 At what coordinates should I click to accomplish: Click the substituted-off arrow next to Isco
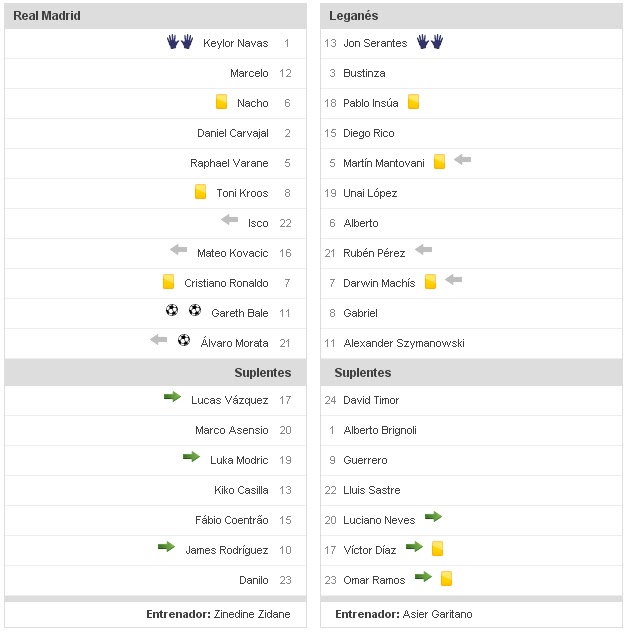[230, 221]
